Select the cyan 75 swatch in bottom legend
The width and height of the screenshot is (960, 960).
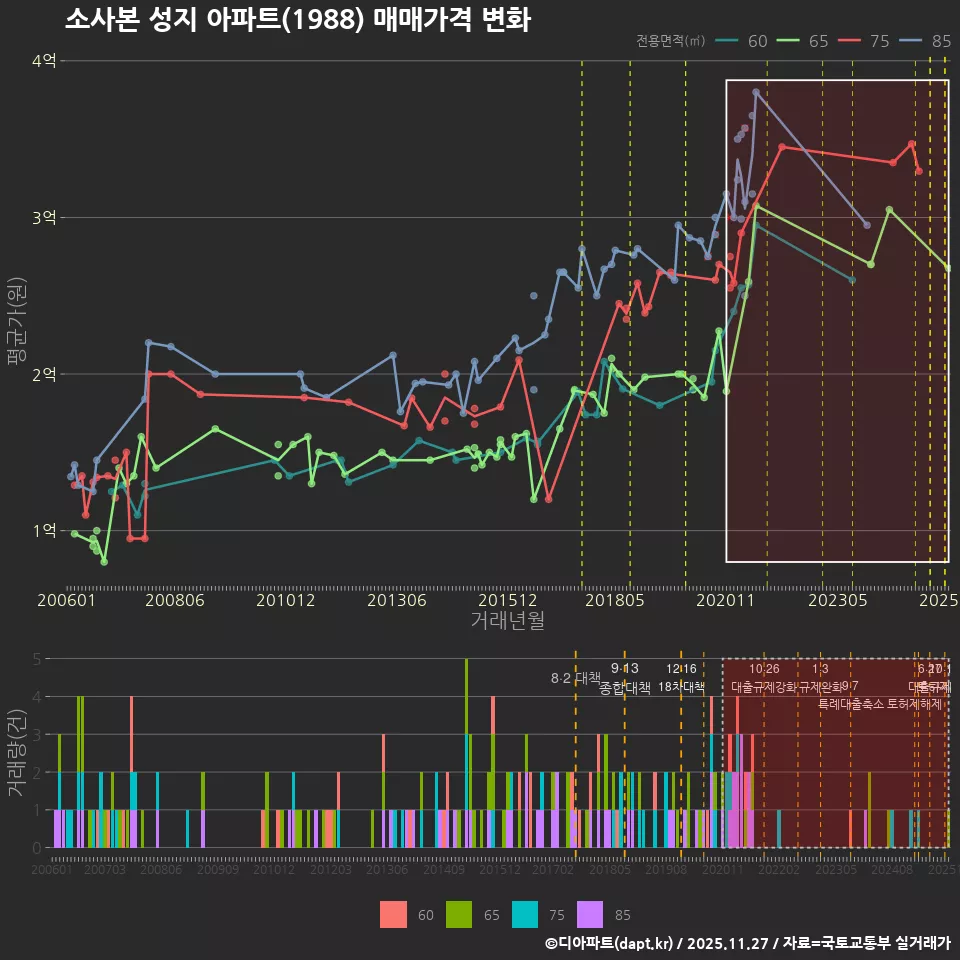coord(525,914)
